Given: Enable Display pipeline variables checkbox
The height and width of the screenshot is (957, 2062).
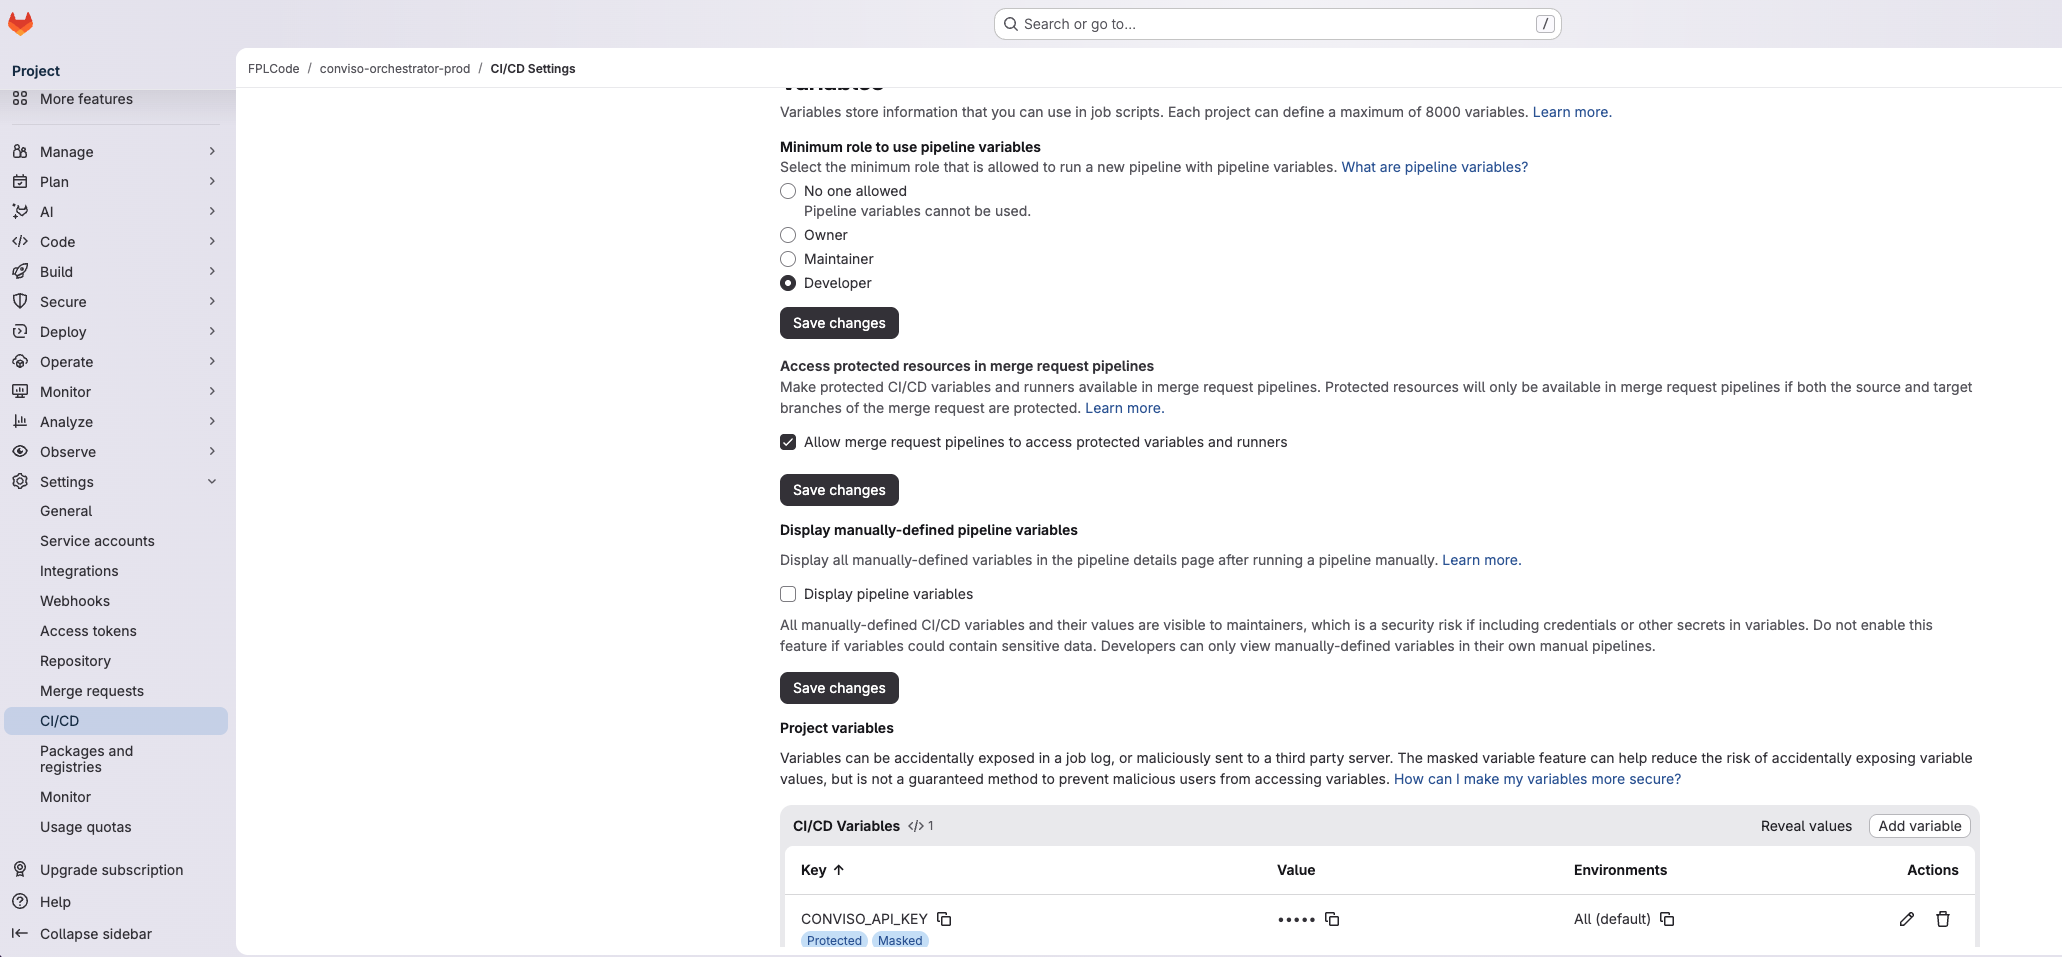Looking at the screenshot, I should point(788,594).
